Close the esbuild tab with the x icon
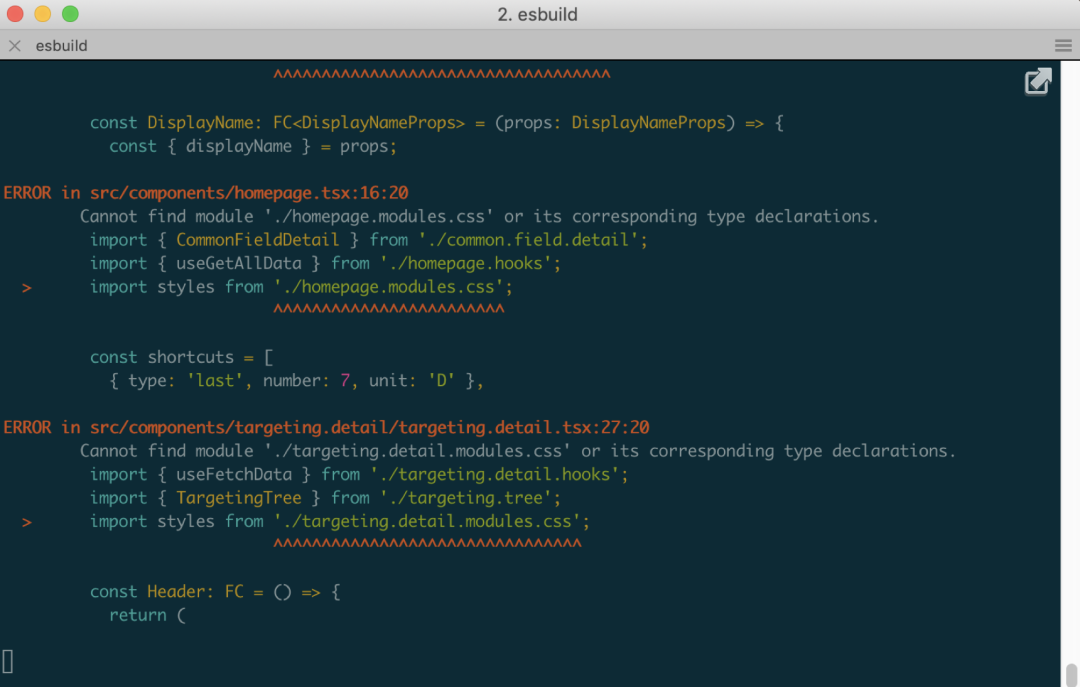This screenshot has width=1080, height=687. [14, 46]
